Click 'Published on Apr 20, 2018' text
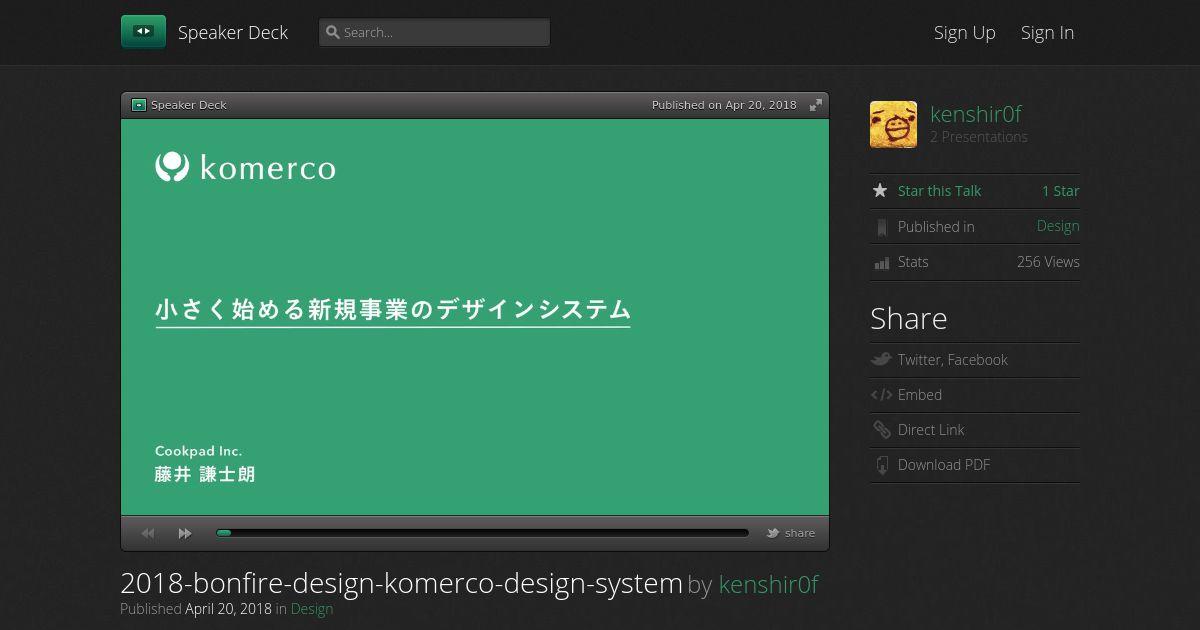This screenshot has width=1200, height=630. (x=724, y=105)
